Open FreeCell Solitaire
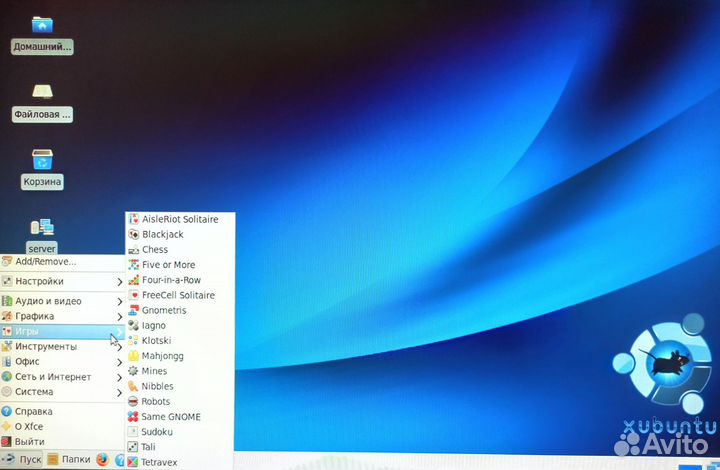 (x=180, y=295)
